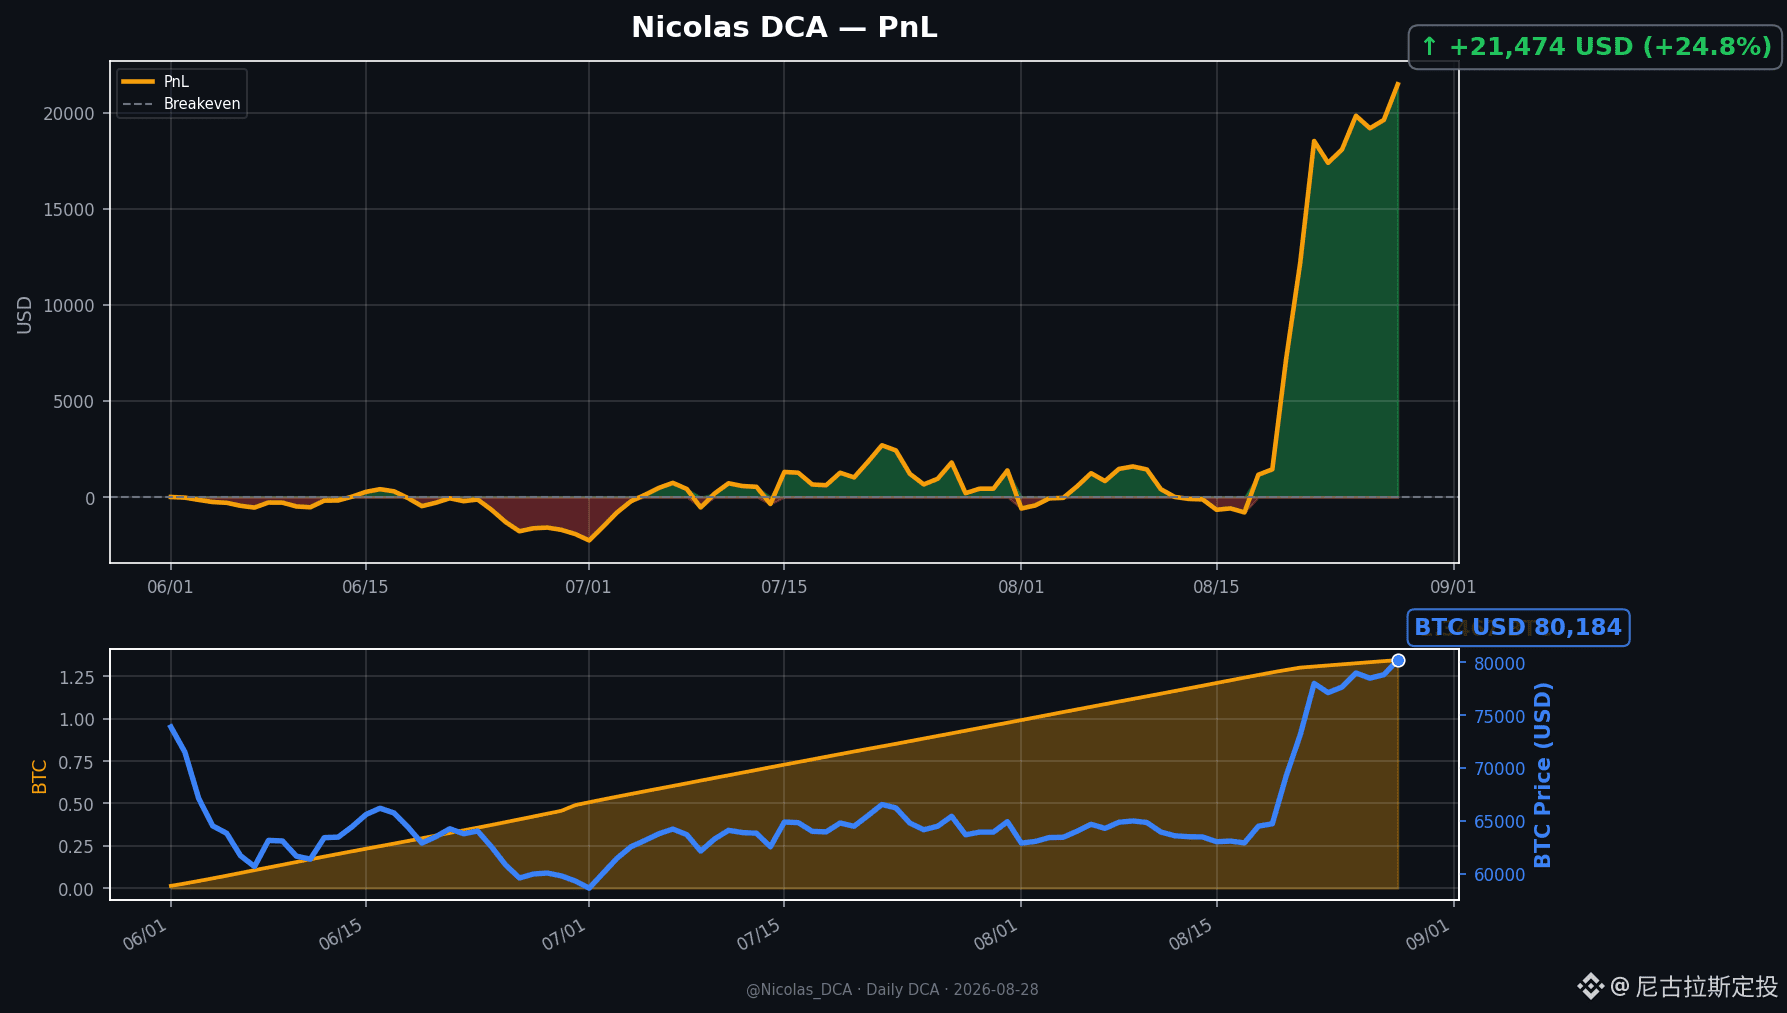Click the footer "@Nicolas_DCA · Daily DCA · 2026-08-28"
Screen dimensions: 1787x1013
tap(892, 990)
